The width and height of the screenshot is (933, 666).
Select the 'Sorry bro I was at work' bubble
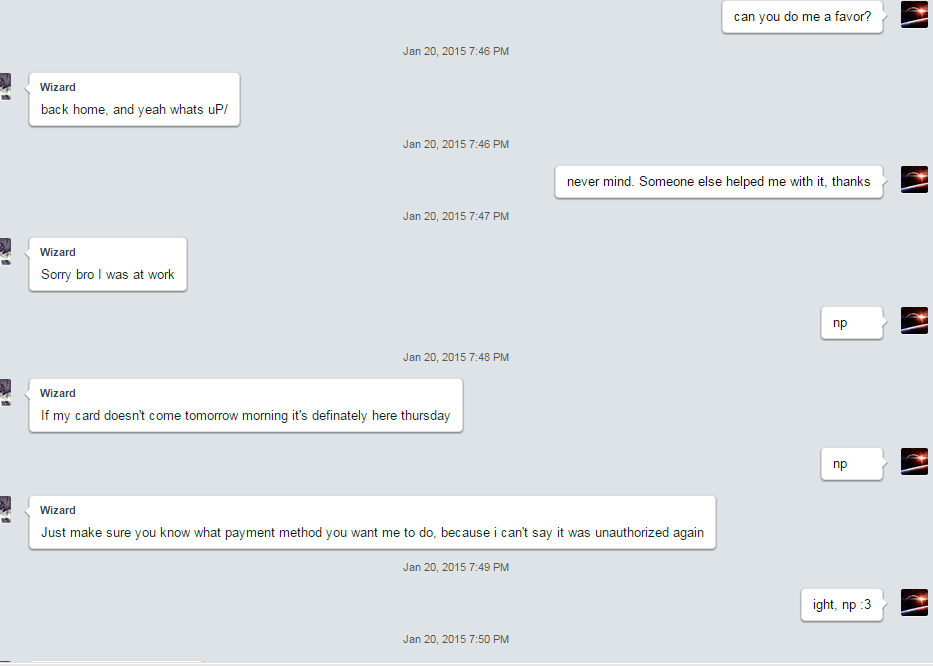(x=108, y=265)
